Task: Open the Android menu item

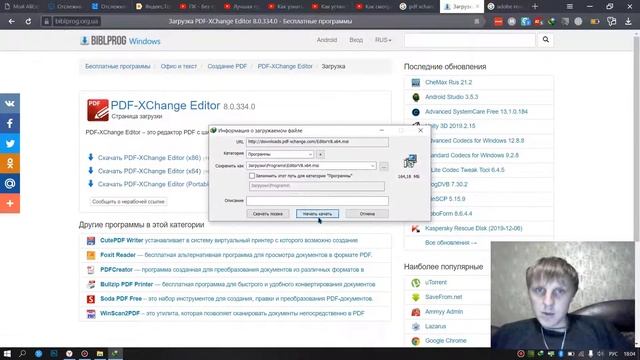Action: click(327, 40)
